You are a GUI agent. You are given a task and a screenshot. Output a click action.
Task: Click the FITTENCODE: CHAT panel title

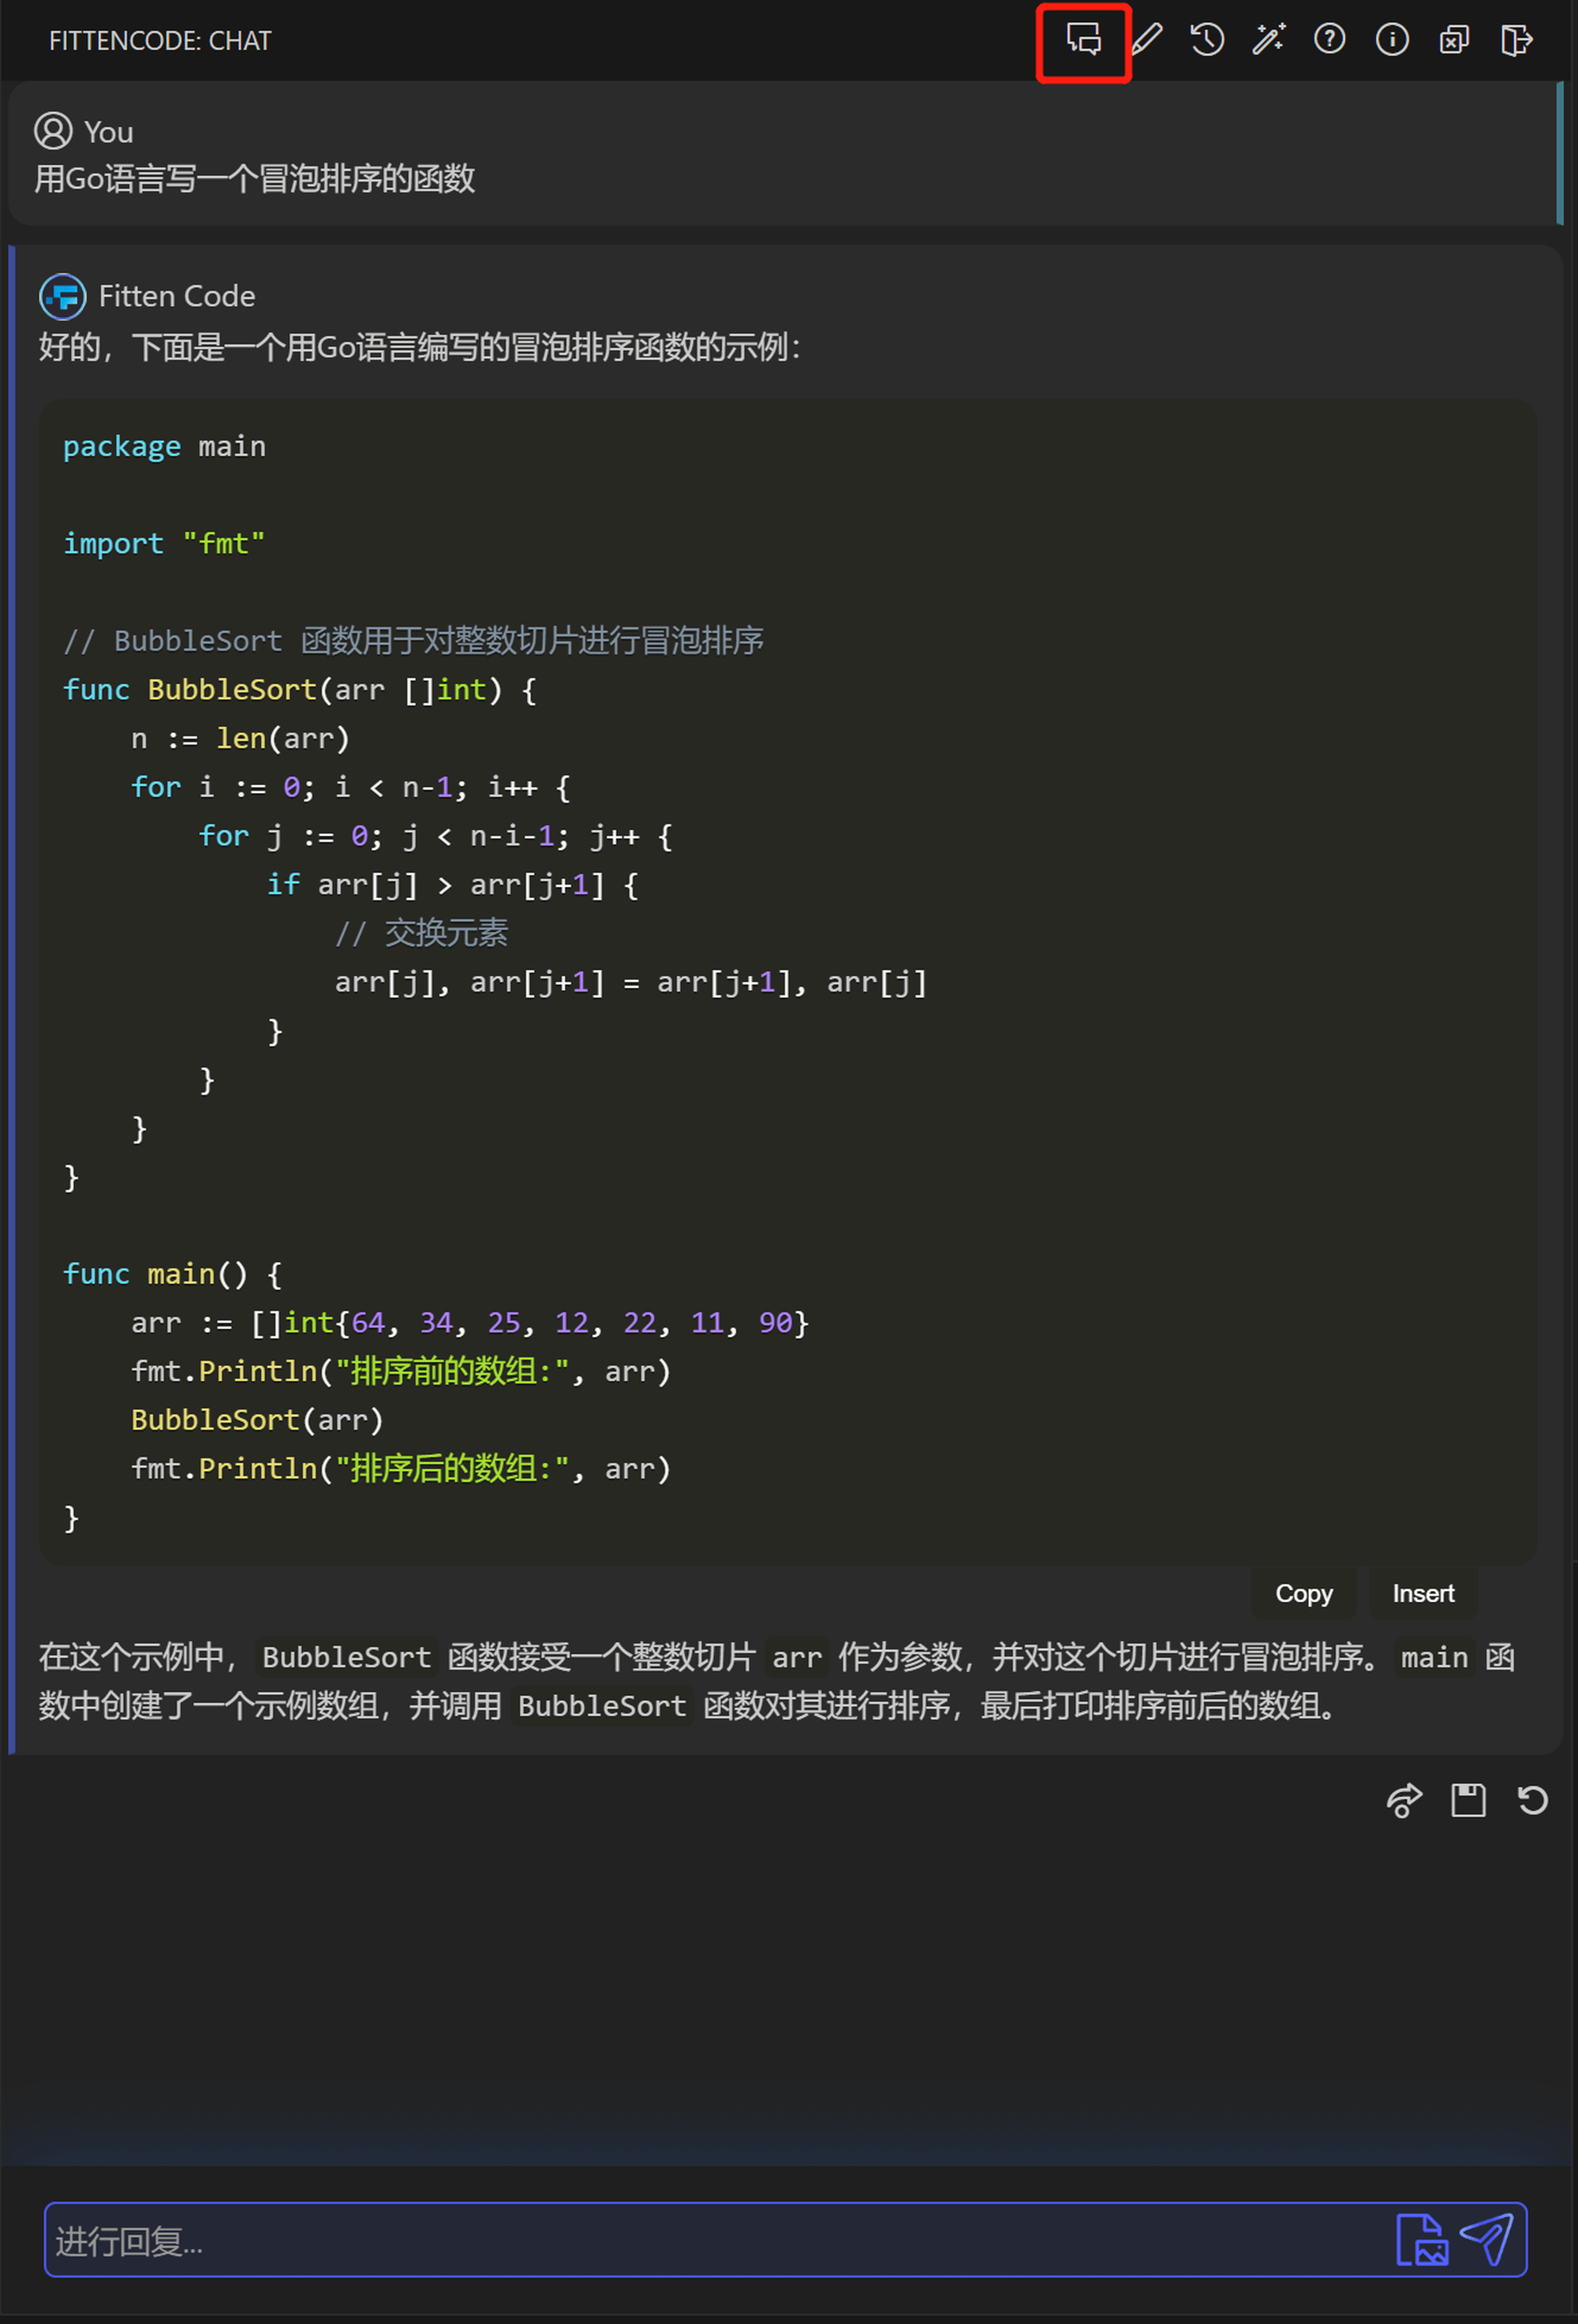click(160, 41)
